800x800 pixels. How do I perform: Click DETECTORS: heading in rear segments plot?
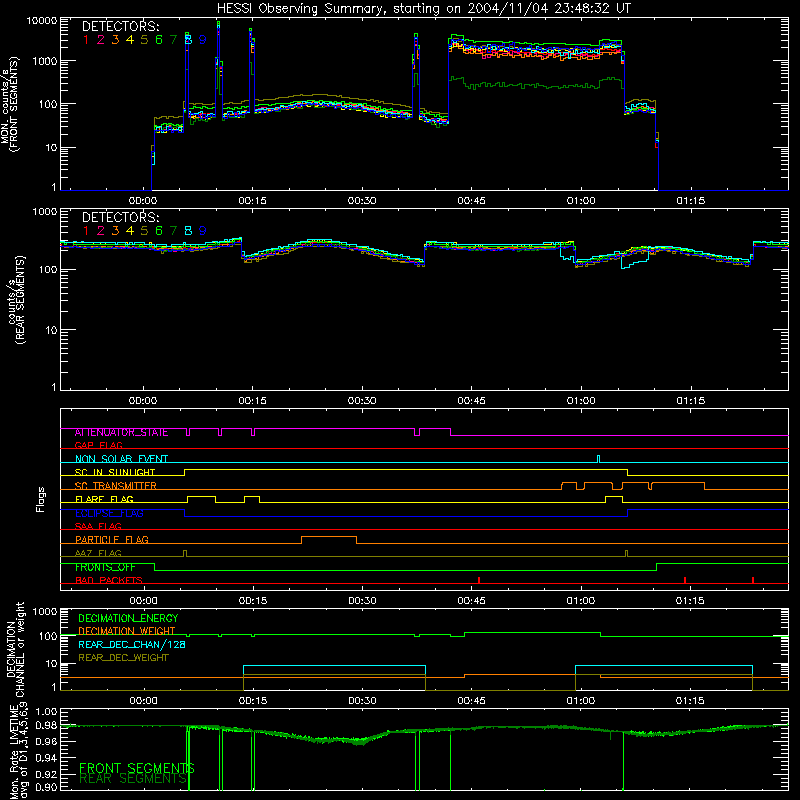pos(121,217)
